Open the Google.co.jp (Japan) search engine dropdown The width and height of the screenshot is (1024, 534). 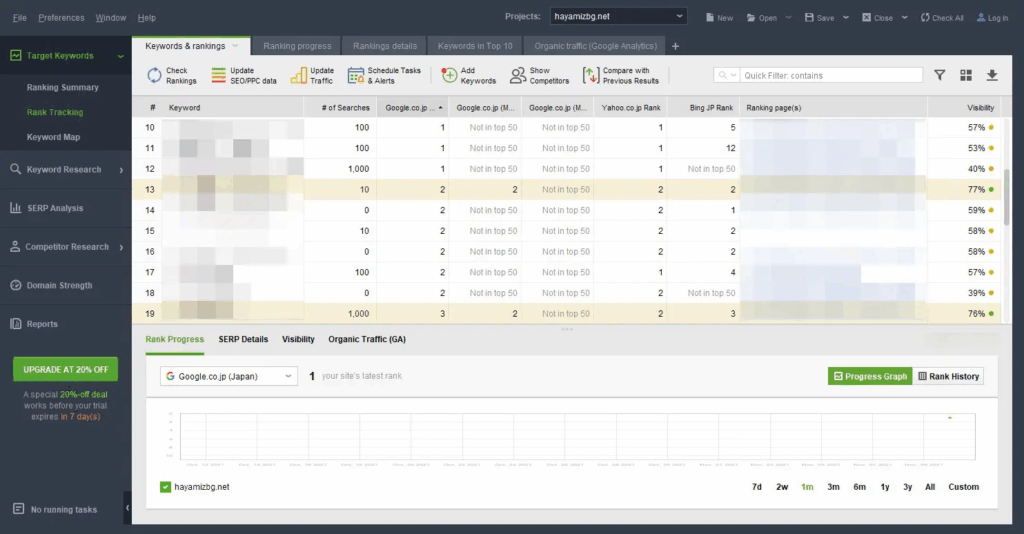tap(229, 376)
